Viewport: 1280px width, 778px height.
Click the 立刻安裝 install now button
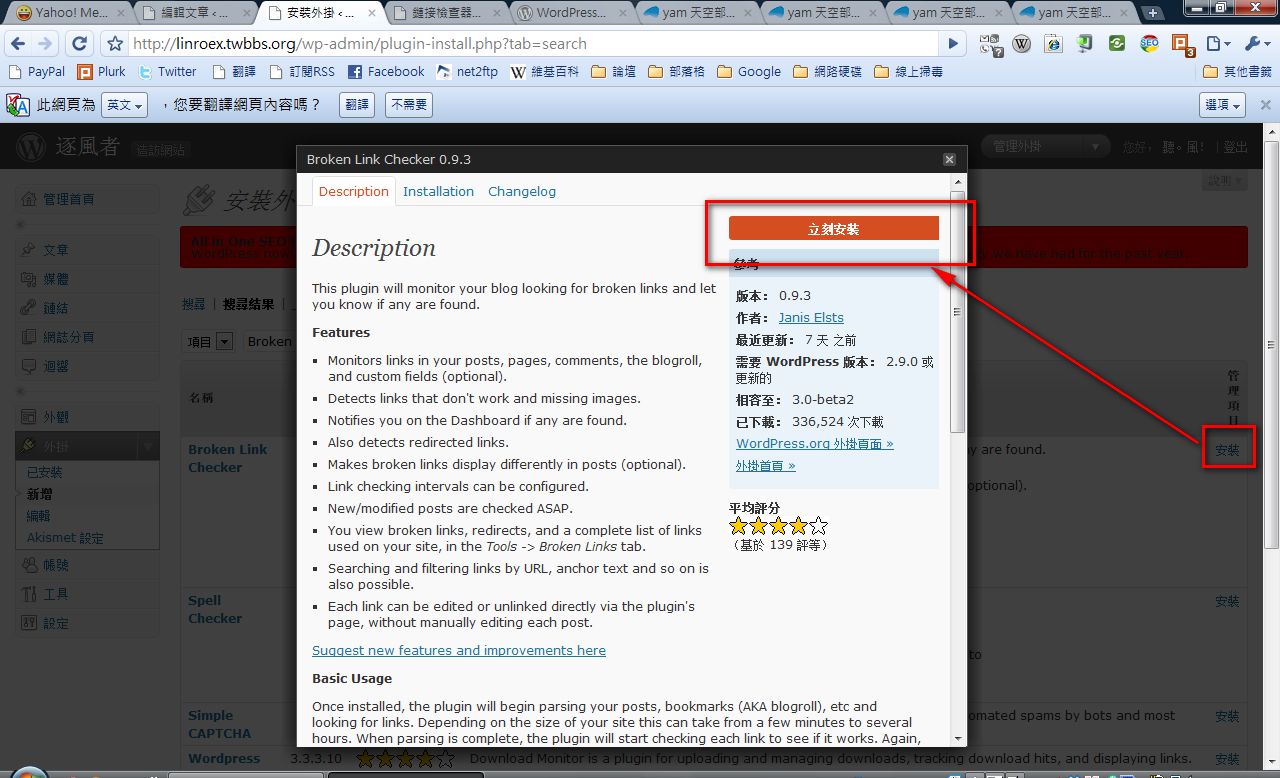click(834, 228)
